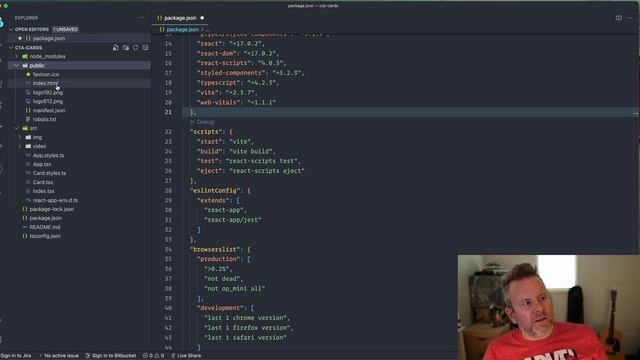
Task: Click the unsaved dot on package.json tab
Action: click(x=202, y=18)
